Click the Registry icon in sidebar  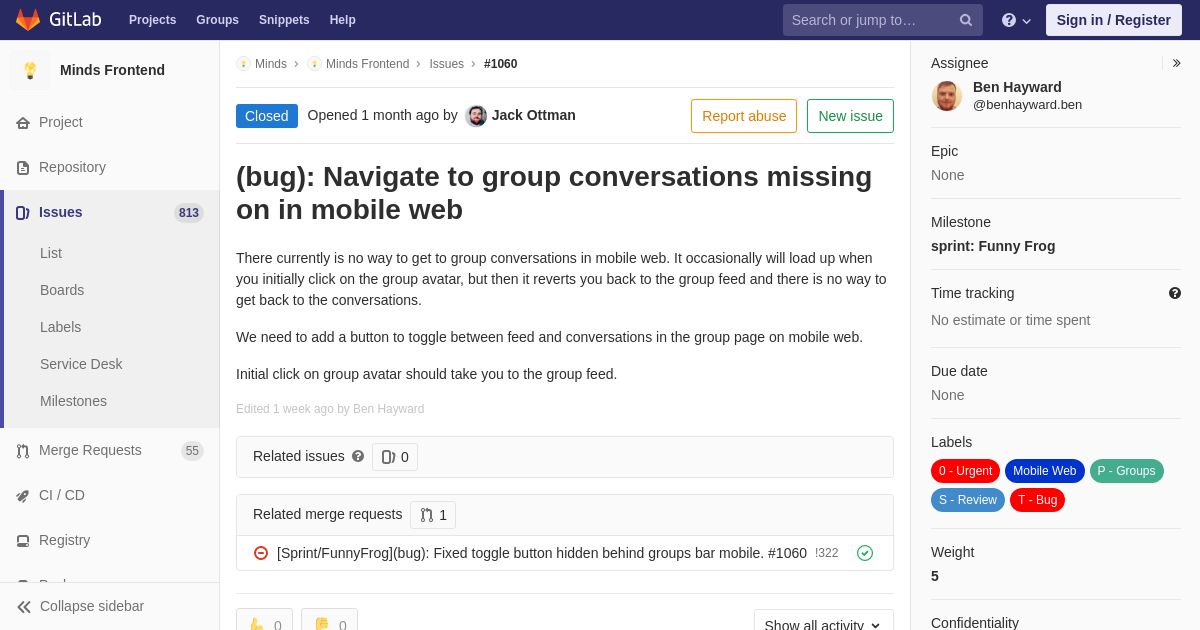click(23, 541)
